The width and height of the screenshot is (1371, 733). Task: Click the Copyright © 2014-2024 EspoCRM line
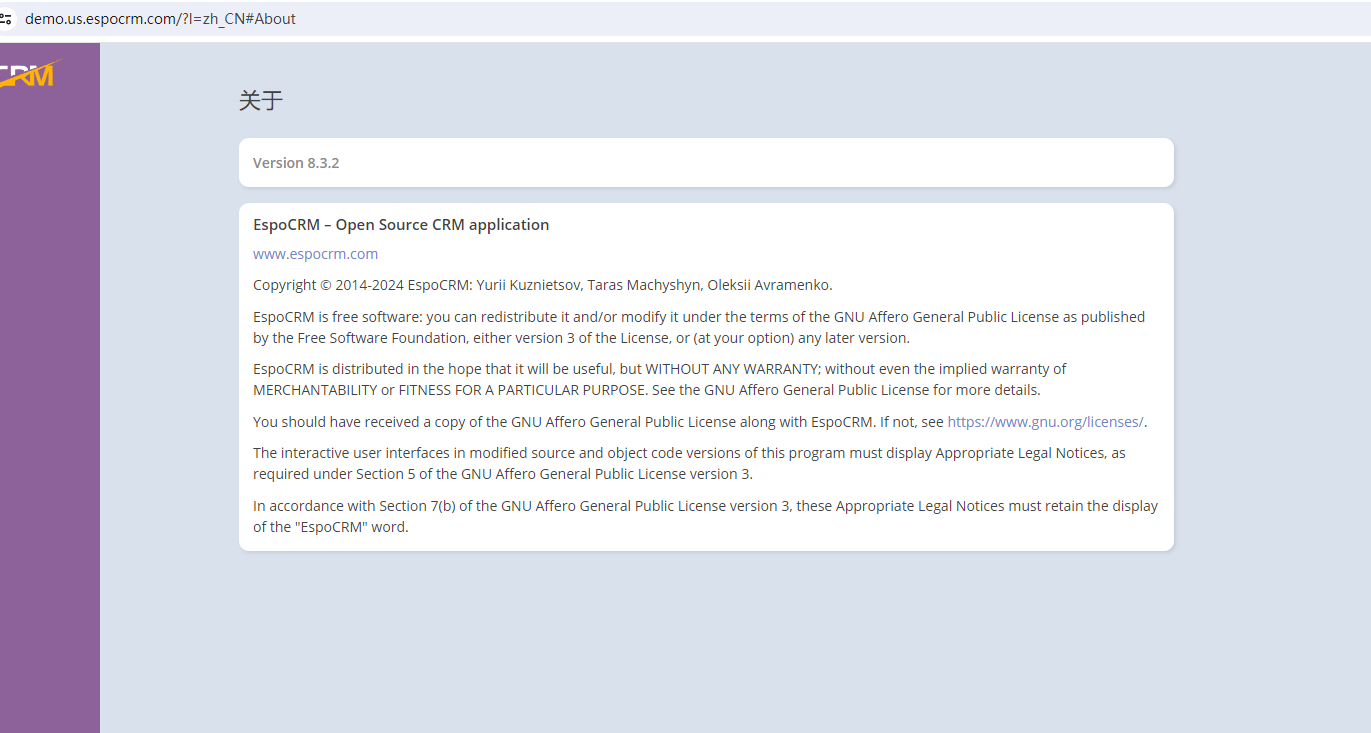(542, 285)
